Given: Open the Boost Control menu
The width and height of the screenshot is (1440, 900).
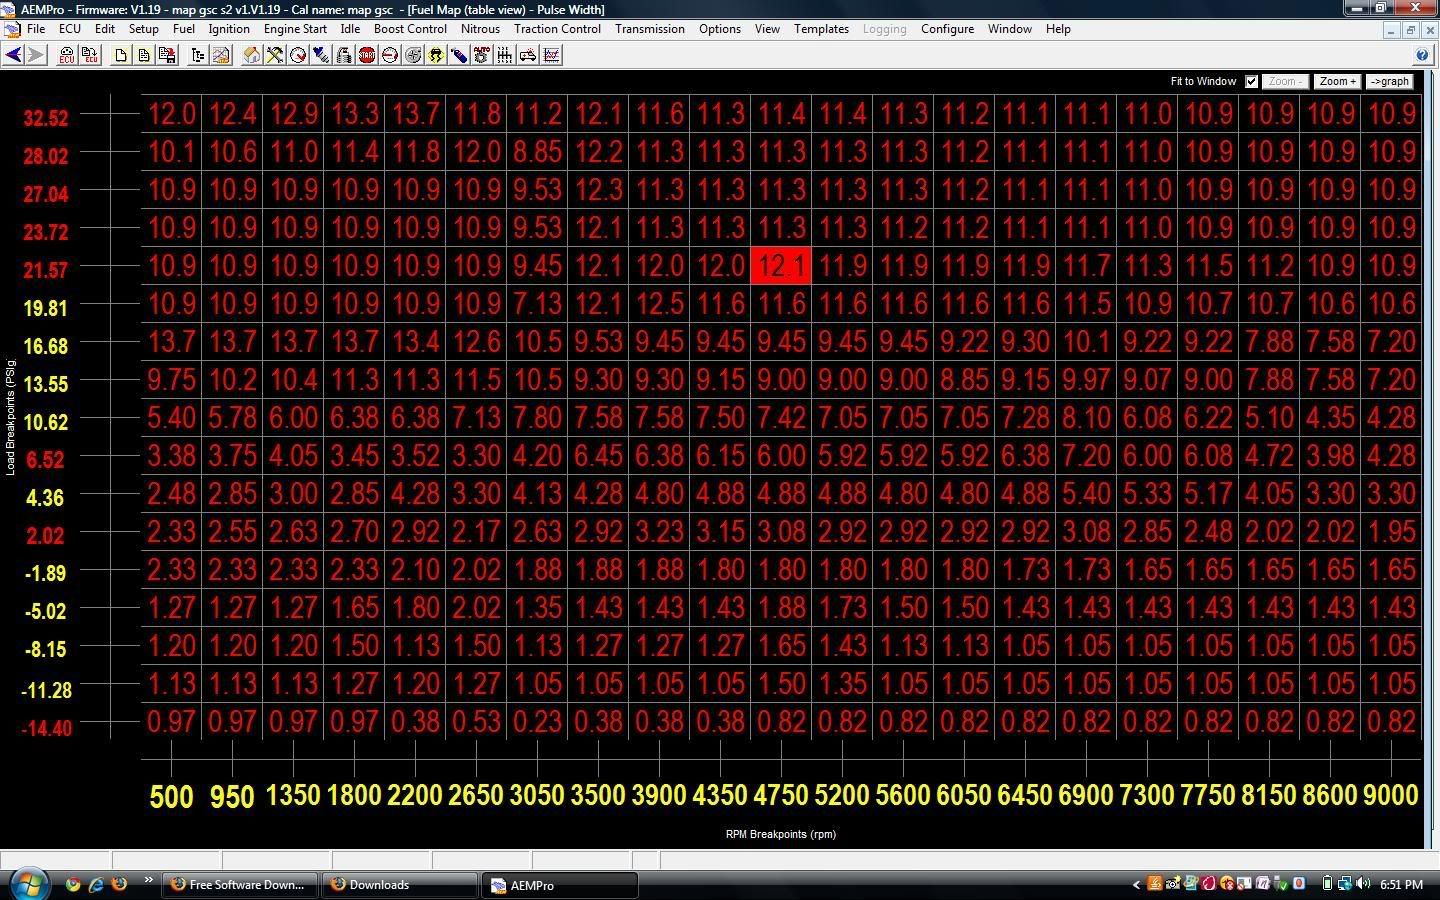Looking at the screenshot, I should point(410,29).
